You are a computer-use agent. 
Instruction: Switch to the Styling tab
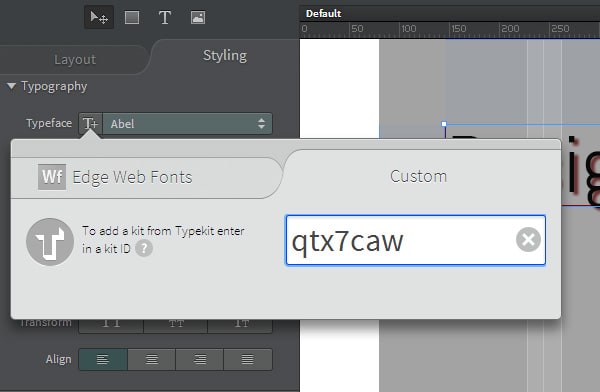(x=225, y=56)
